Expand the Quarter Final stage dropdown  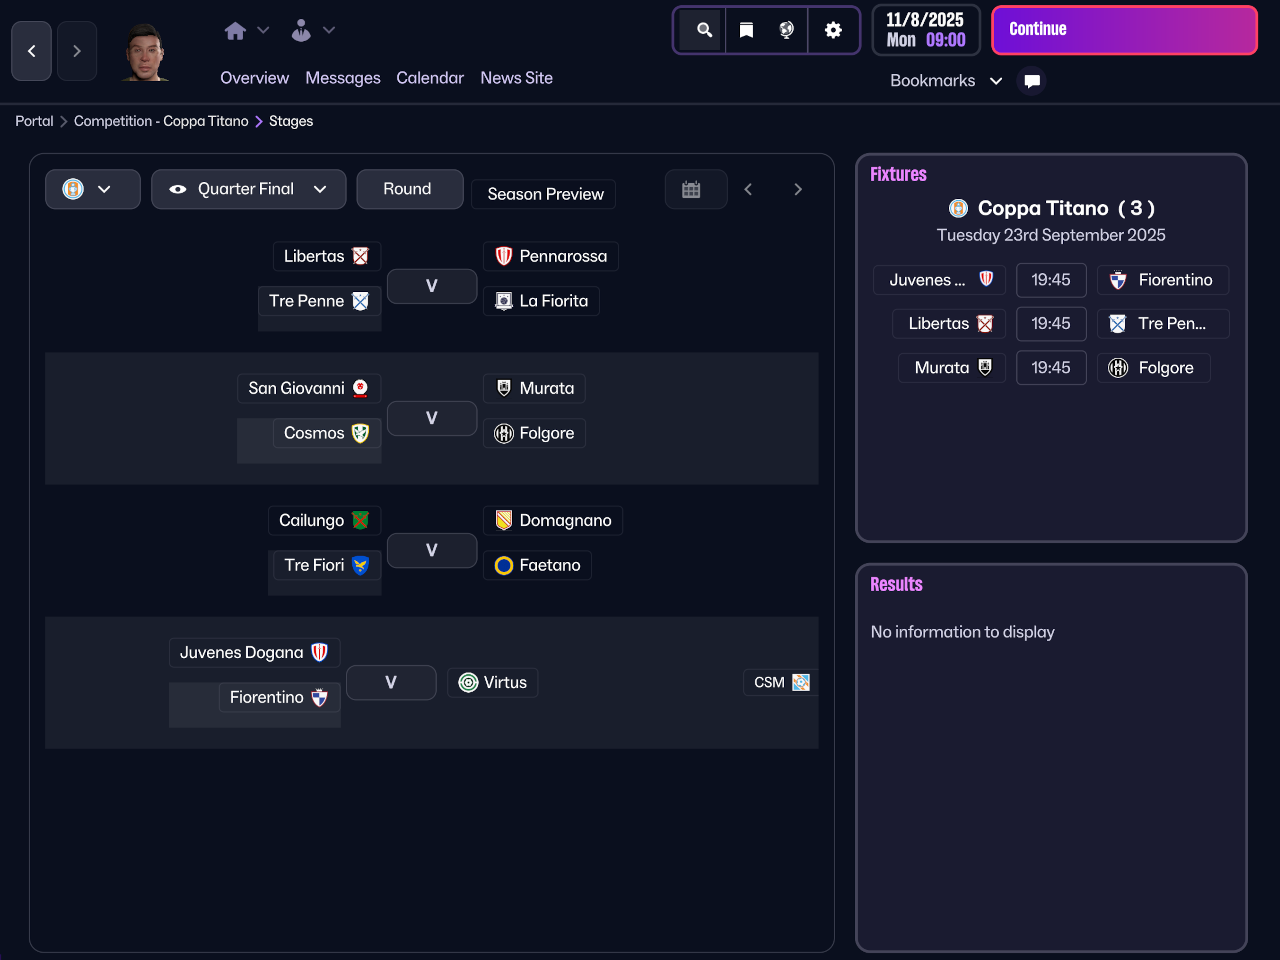[x=248, y=189]
